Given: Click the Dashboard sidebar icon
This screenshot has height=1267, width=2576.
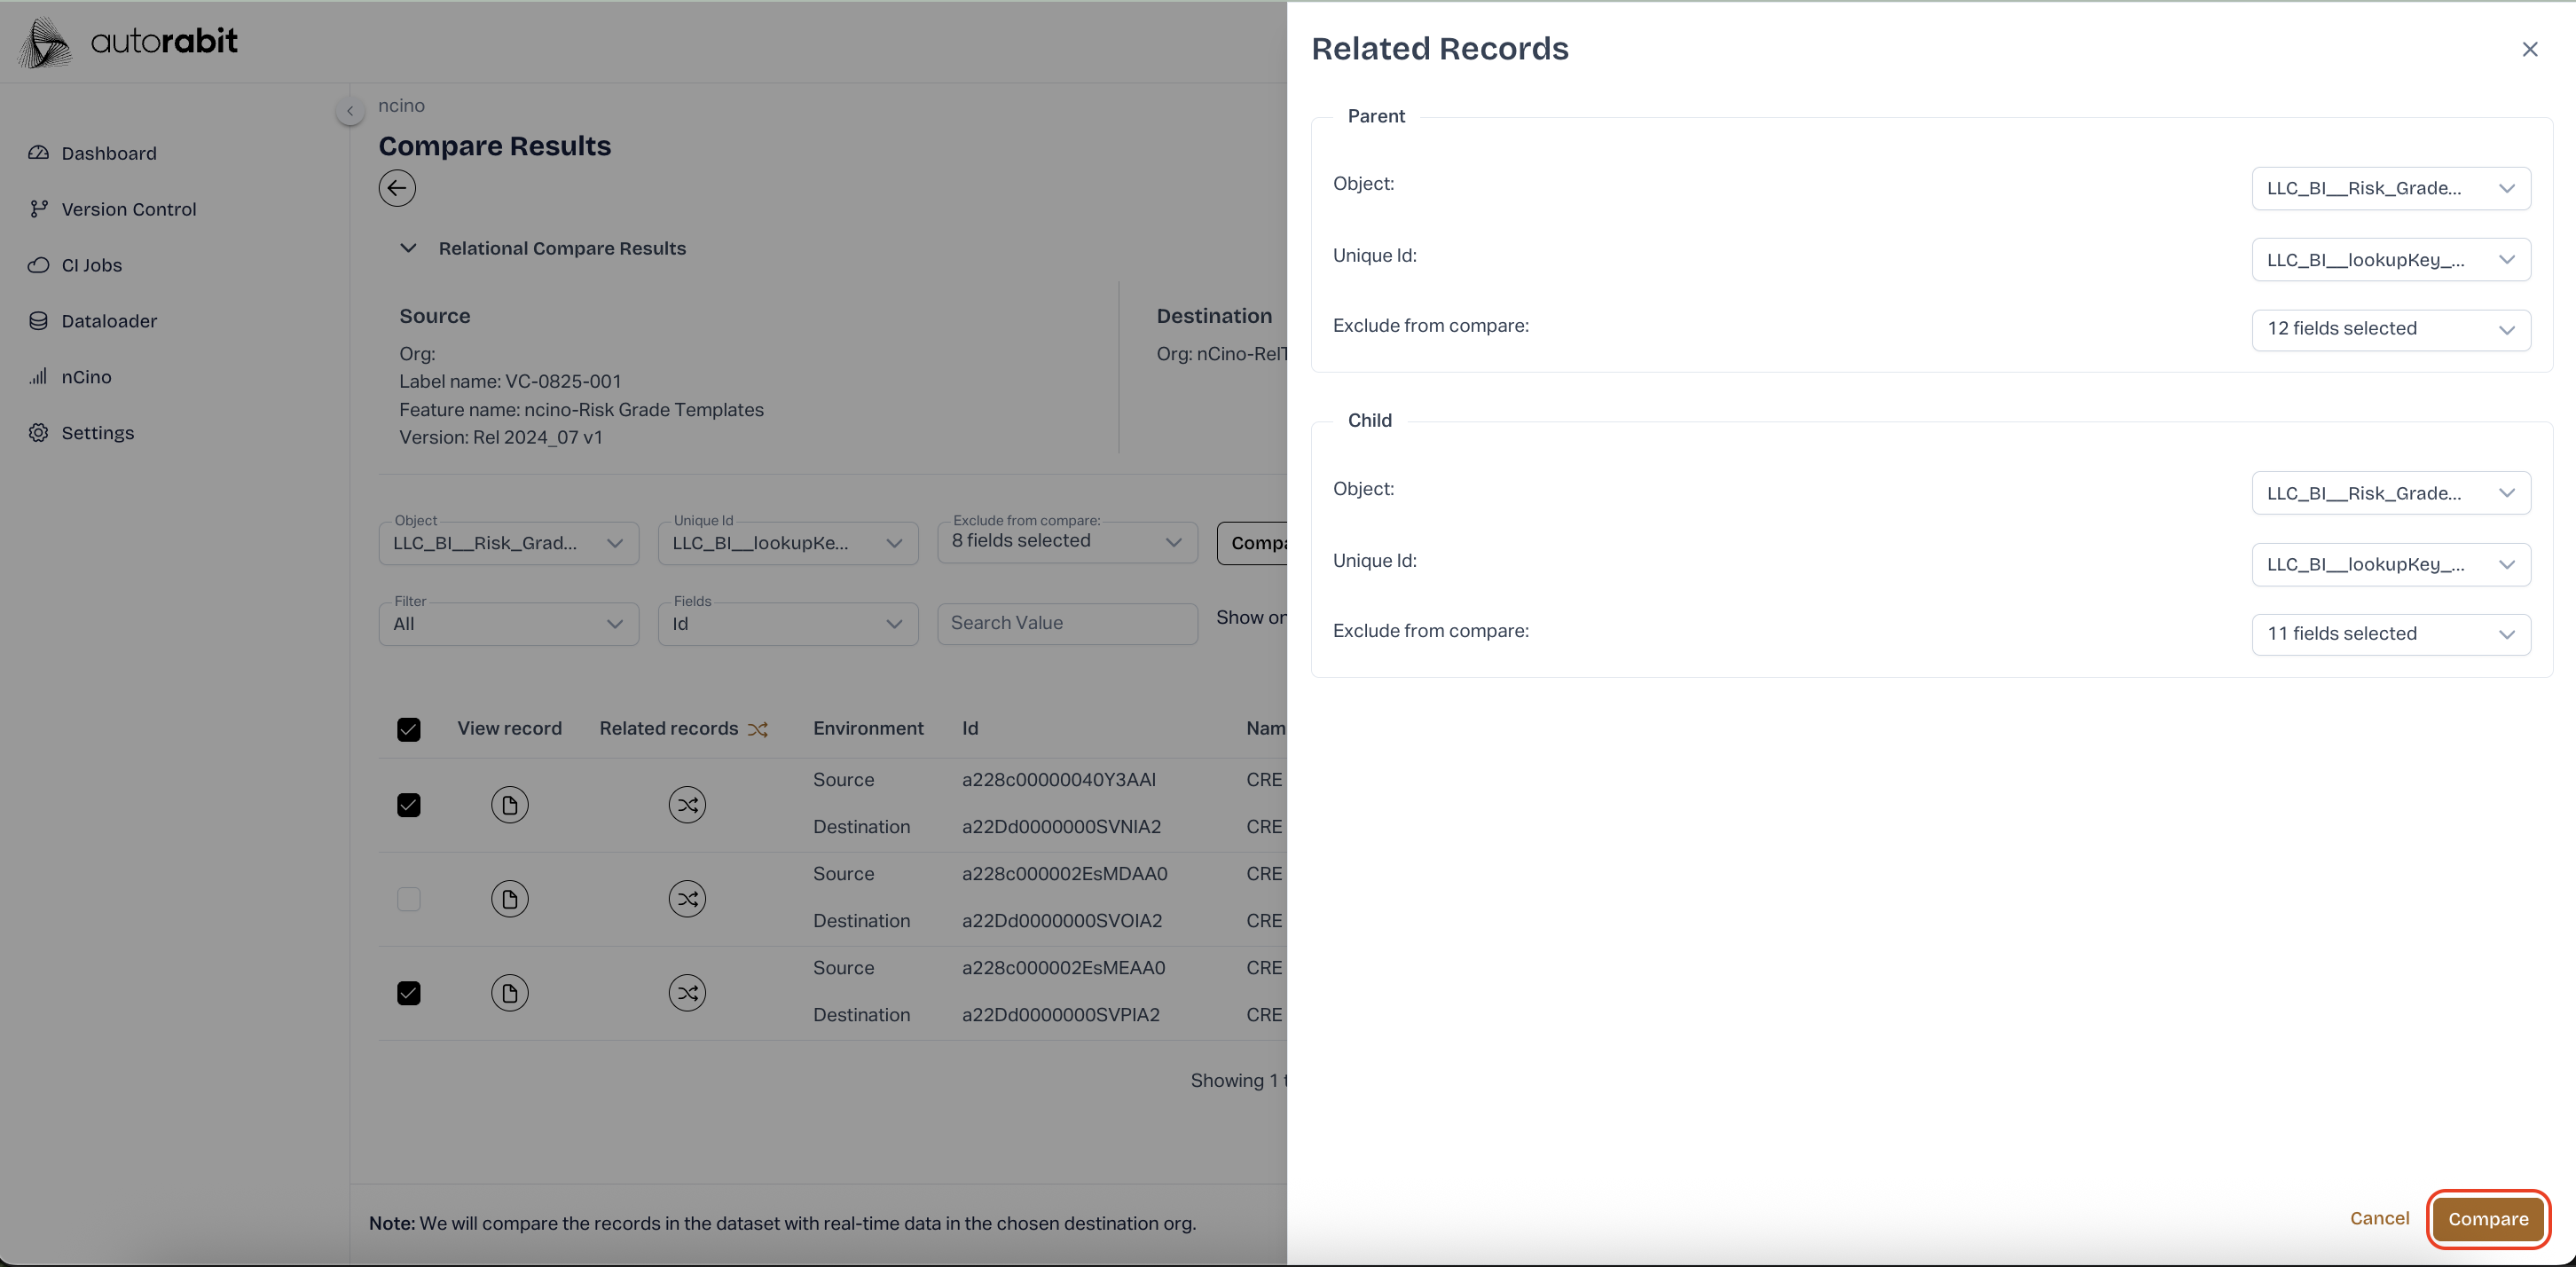Looking at the screenshot, I should coord(38,153).
